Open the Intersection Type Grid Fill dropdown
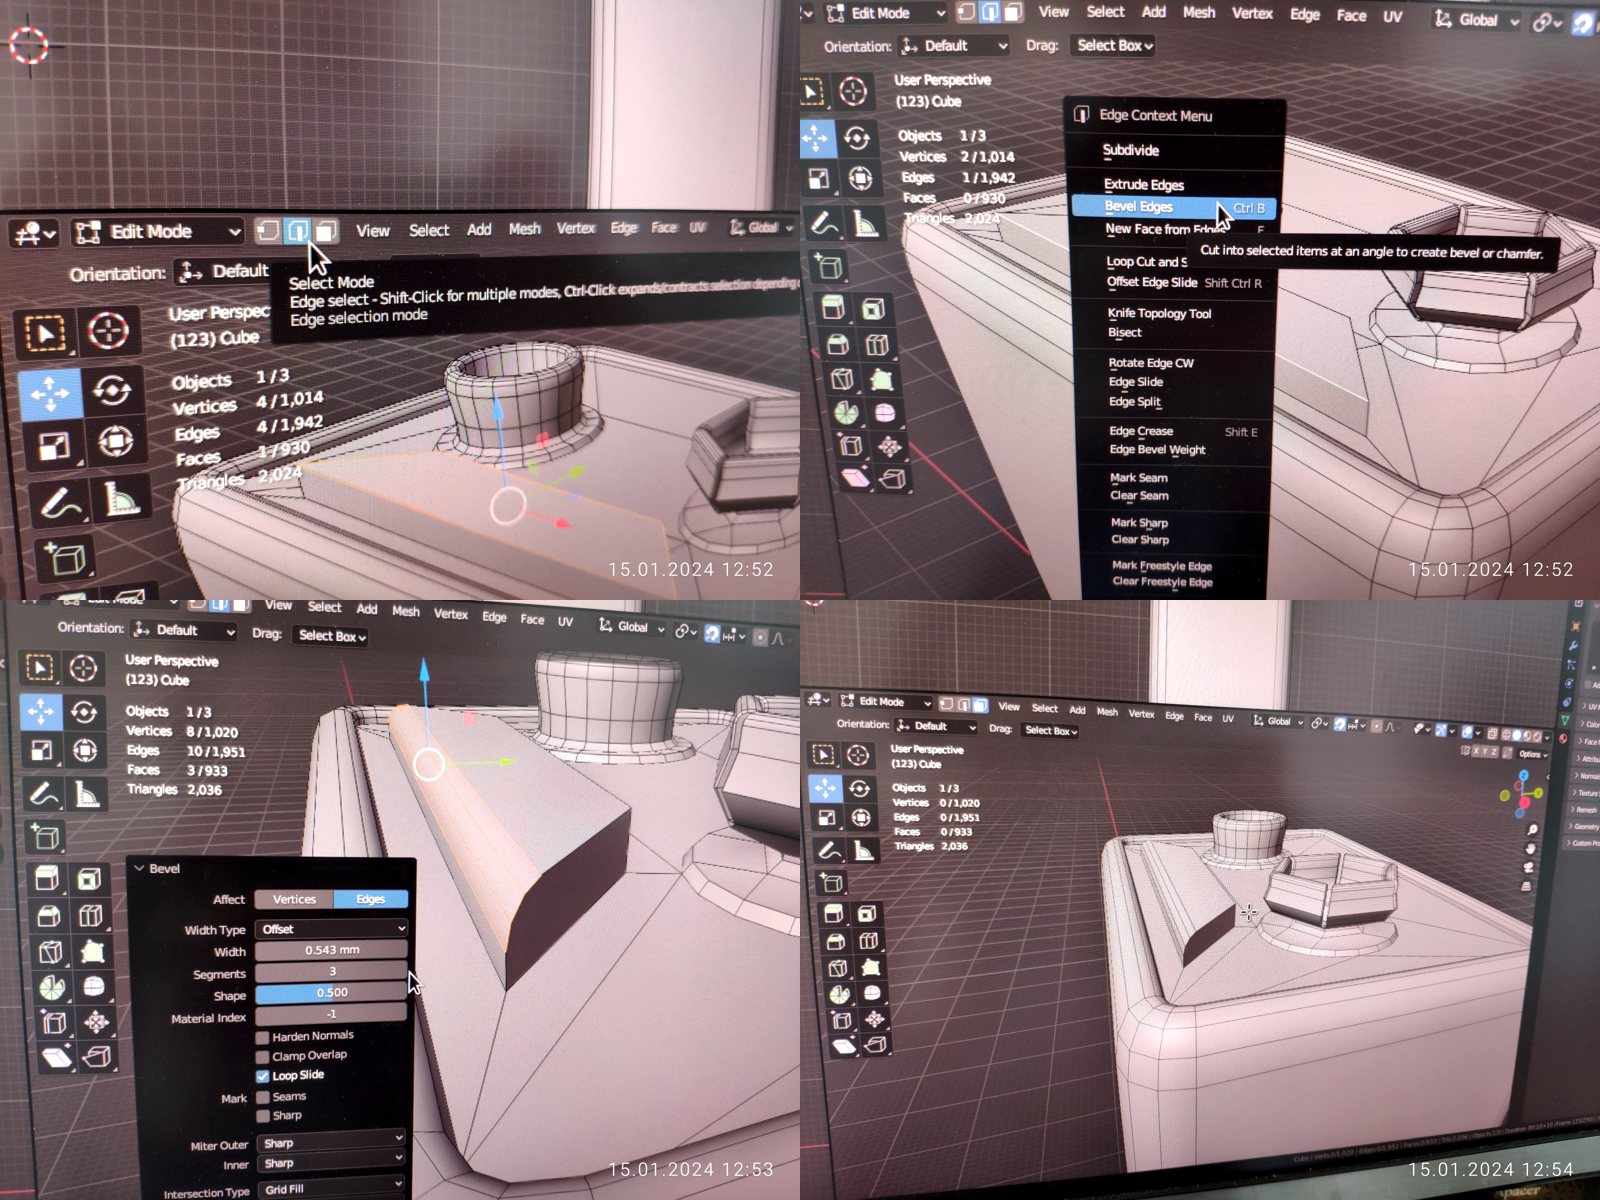The height and width of the screenshot is (1200, 1600). 332,1189
